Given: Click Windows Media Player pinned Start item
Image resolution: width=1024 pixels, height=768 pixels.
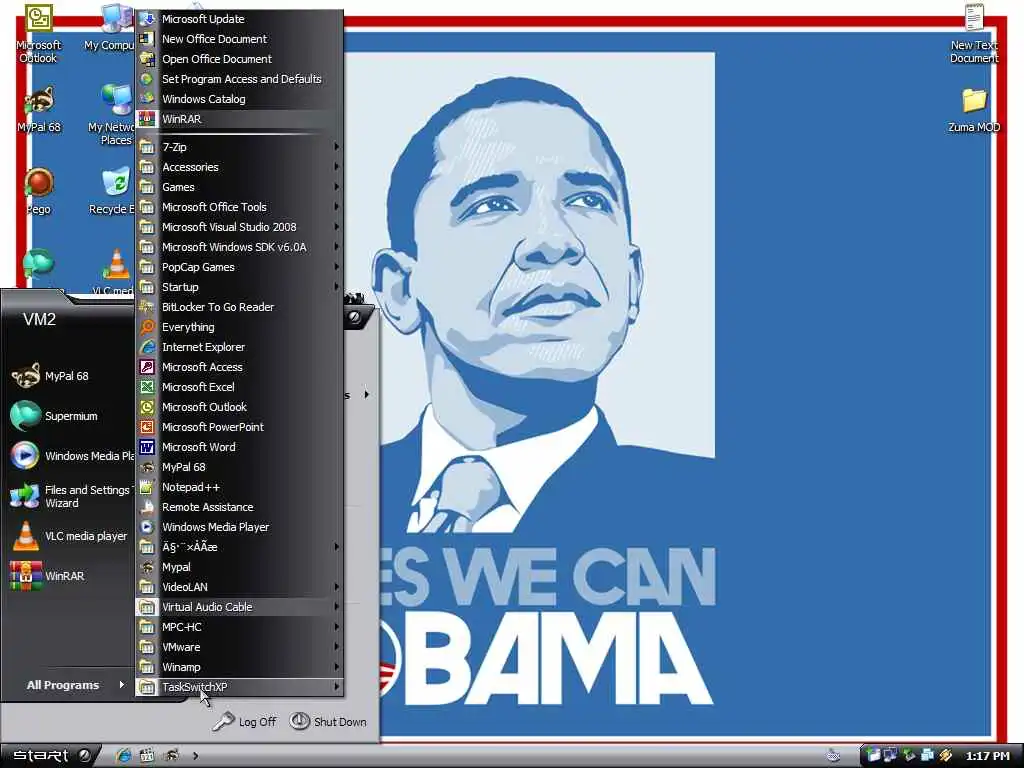Looking at the screenshot, I should coord(70,456).
